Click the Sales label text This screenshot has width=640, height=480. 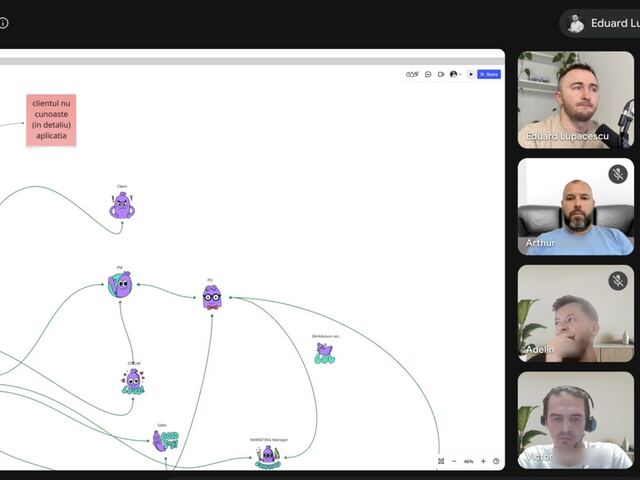(162, 425)
